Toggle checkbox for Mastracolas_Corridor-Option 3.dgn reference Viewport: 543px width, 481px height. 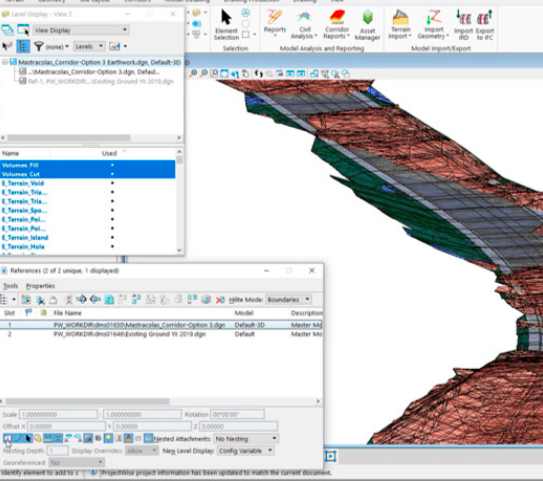pos(23,72)
